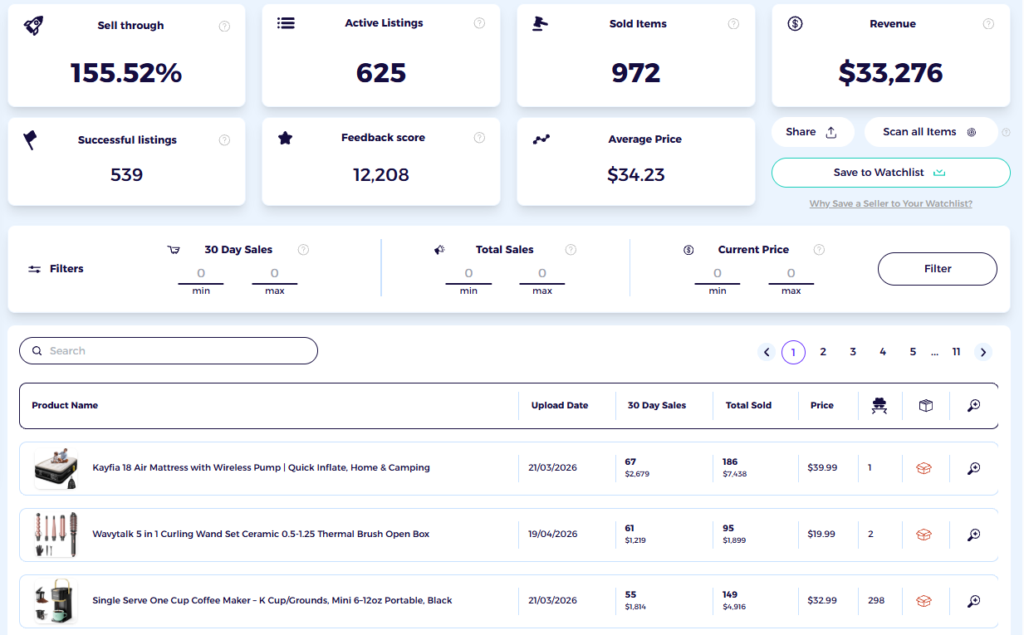Focus the product Search box
The image size is (1024, 635).
click(x=168, y=351)
